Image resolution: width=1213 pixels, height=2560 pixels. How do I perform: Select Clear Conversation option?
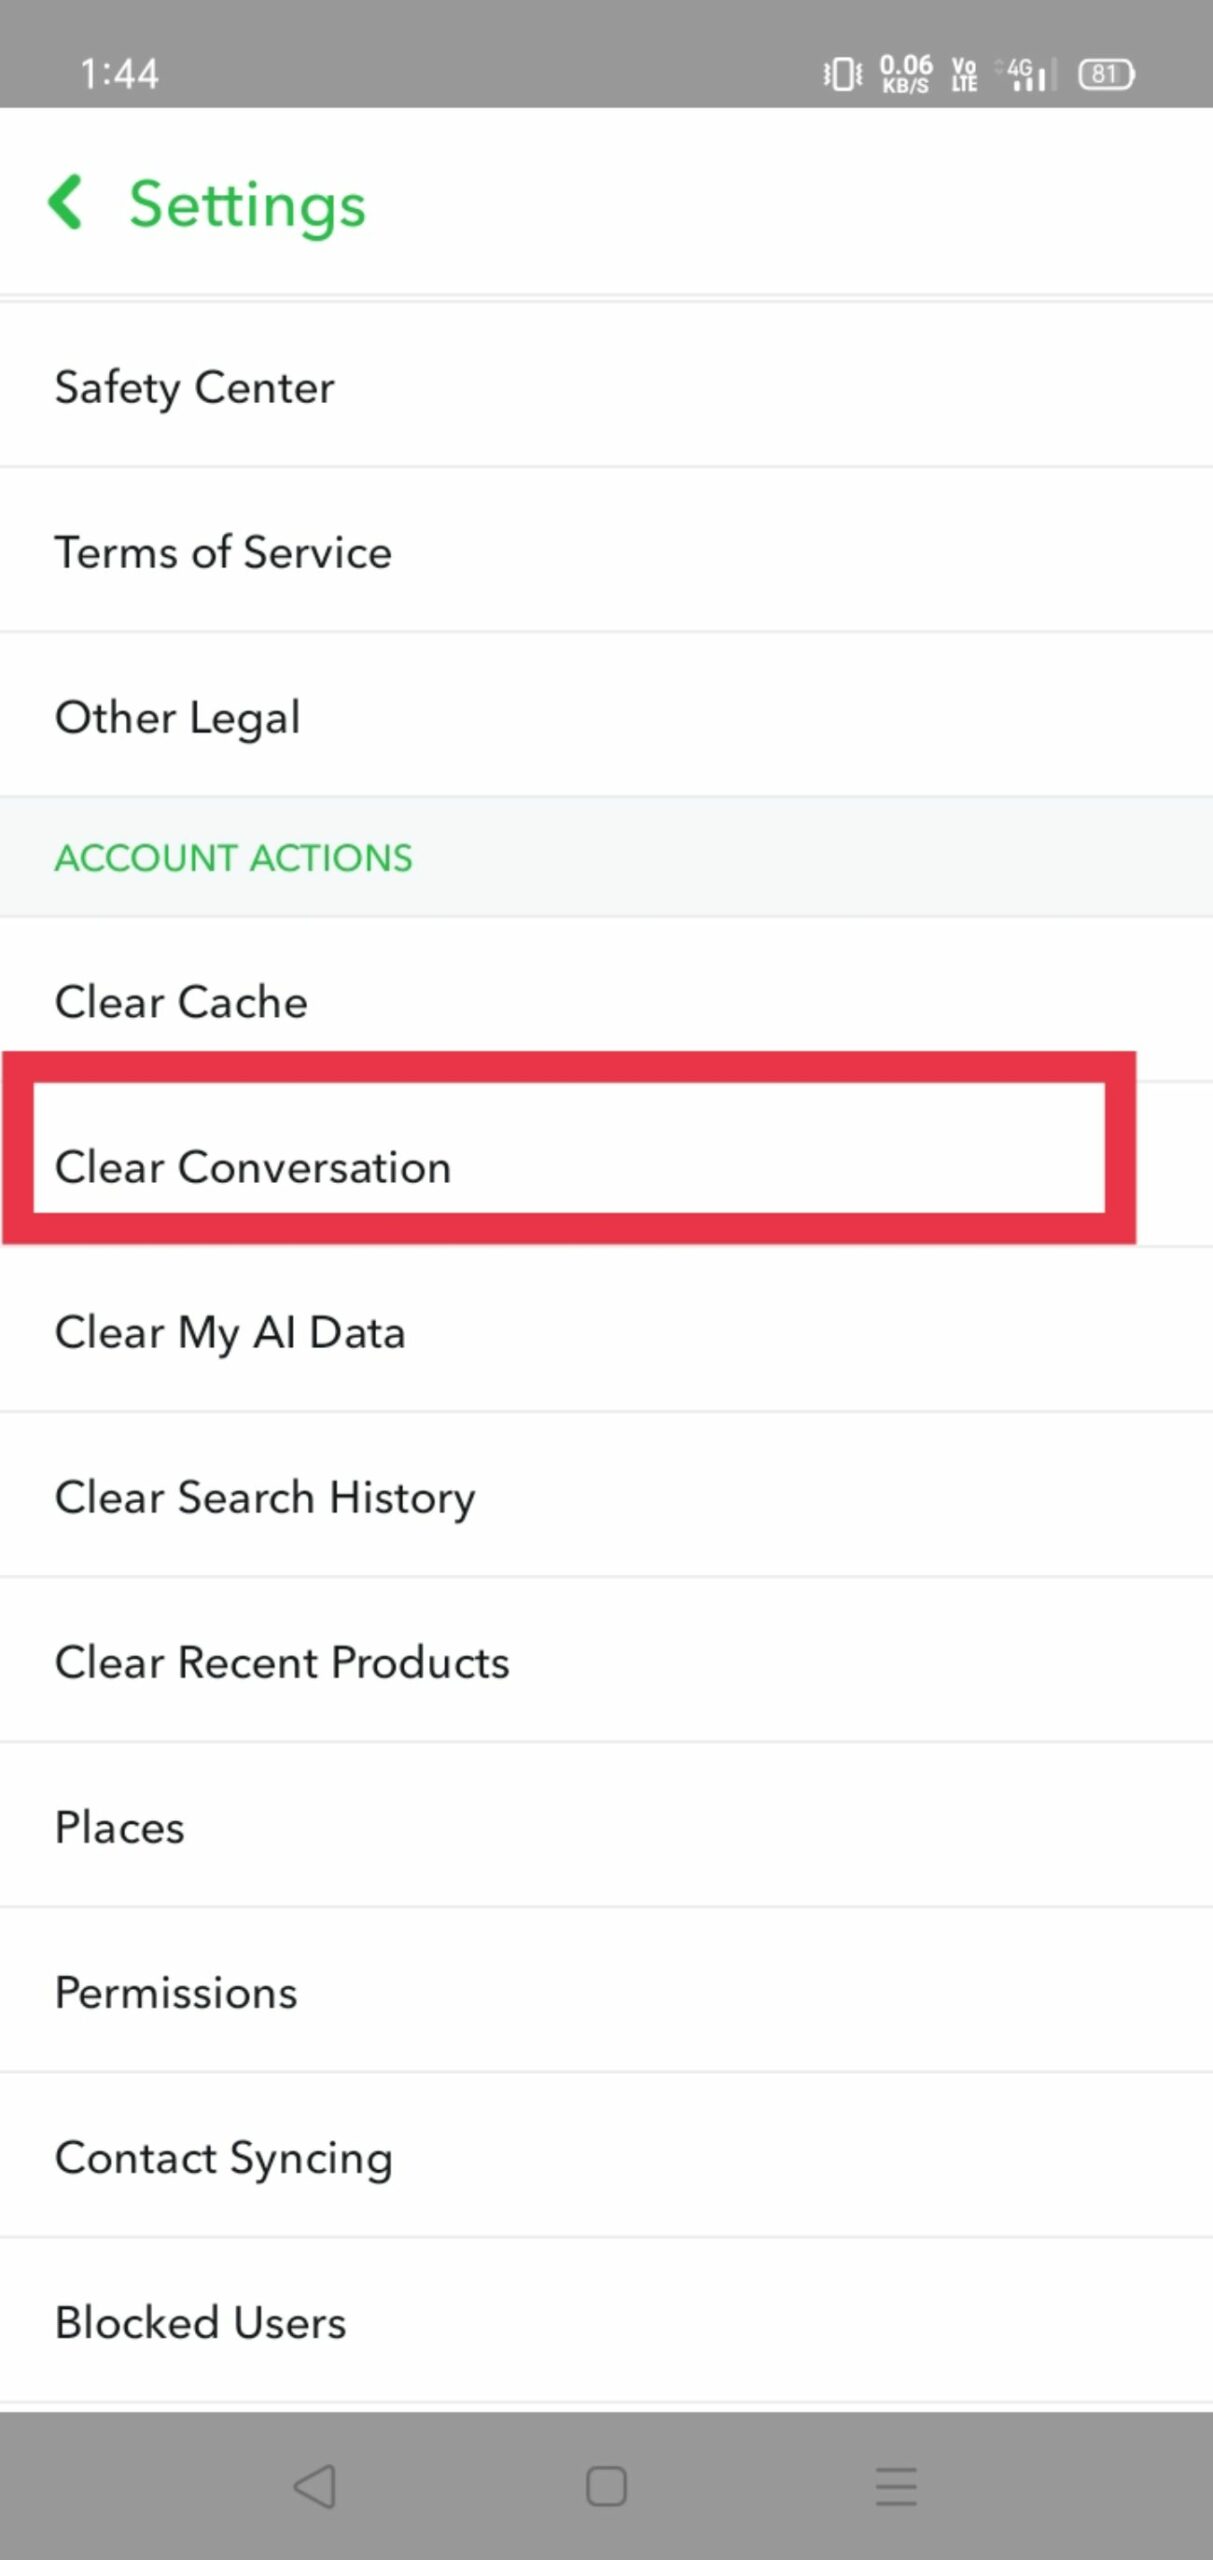point(253,1166)
